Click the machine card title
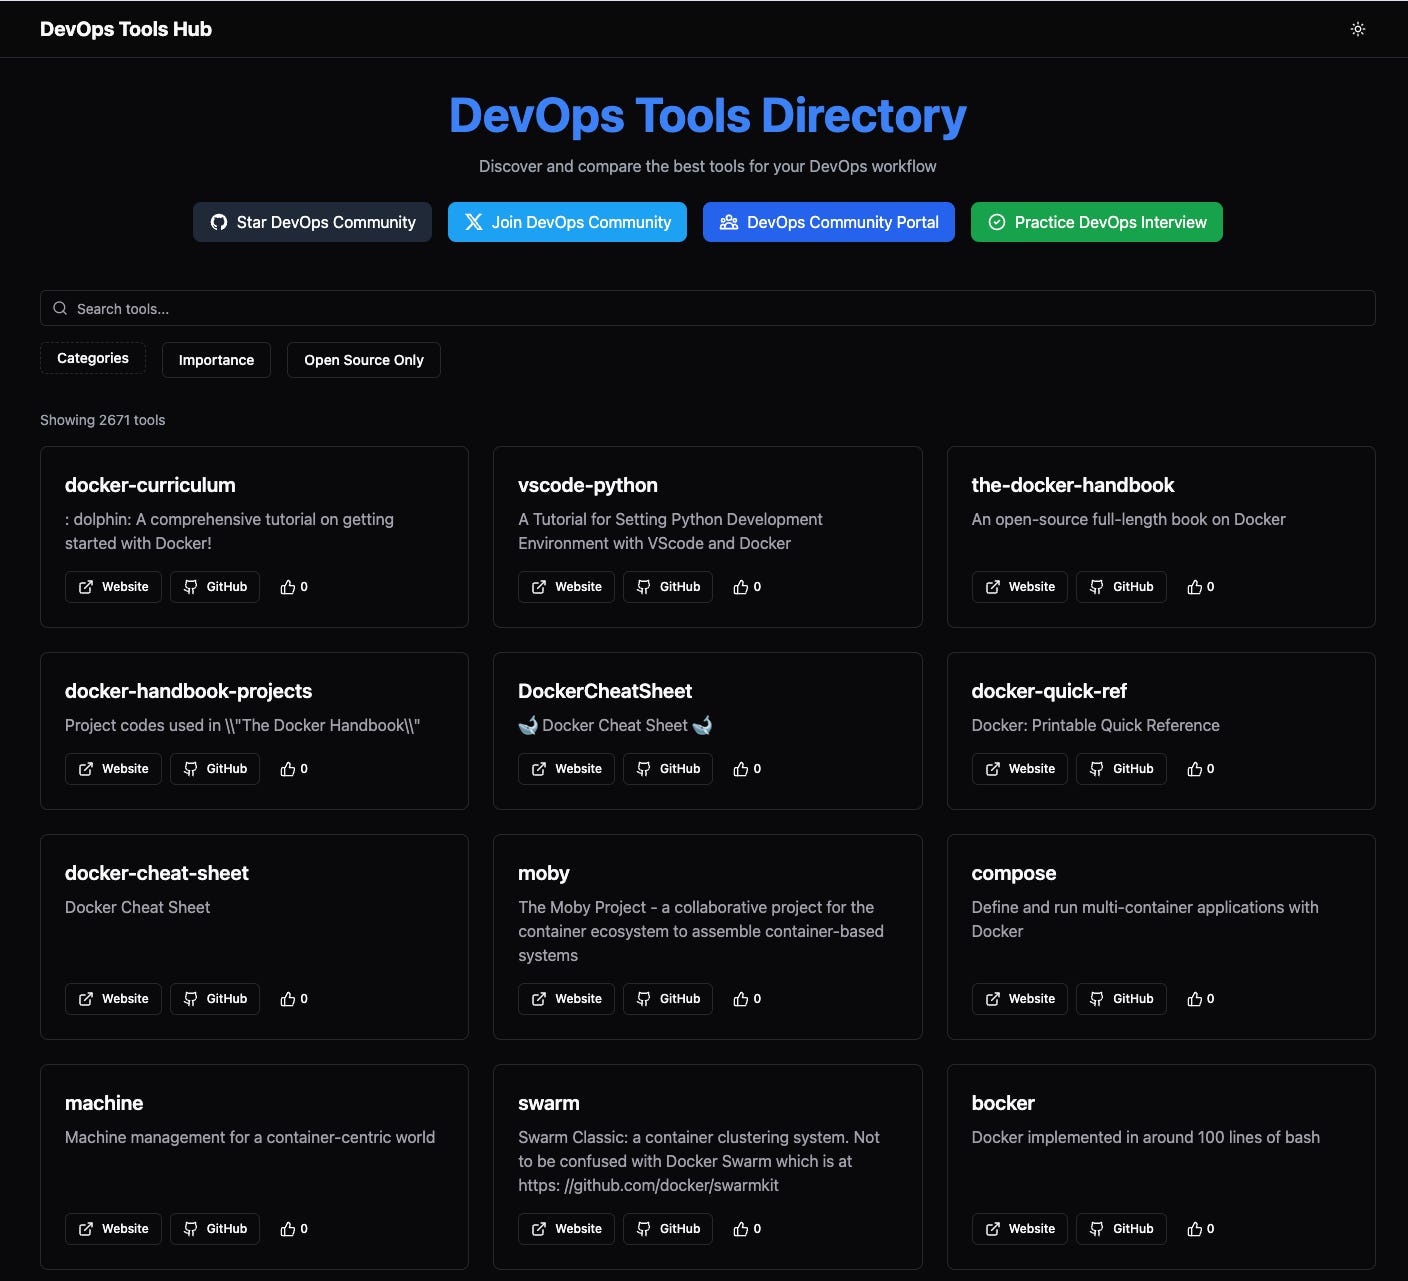Viewport: 1408px width, 1281px height. [x=104, y=1103]
